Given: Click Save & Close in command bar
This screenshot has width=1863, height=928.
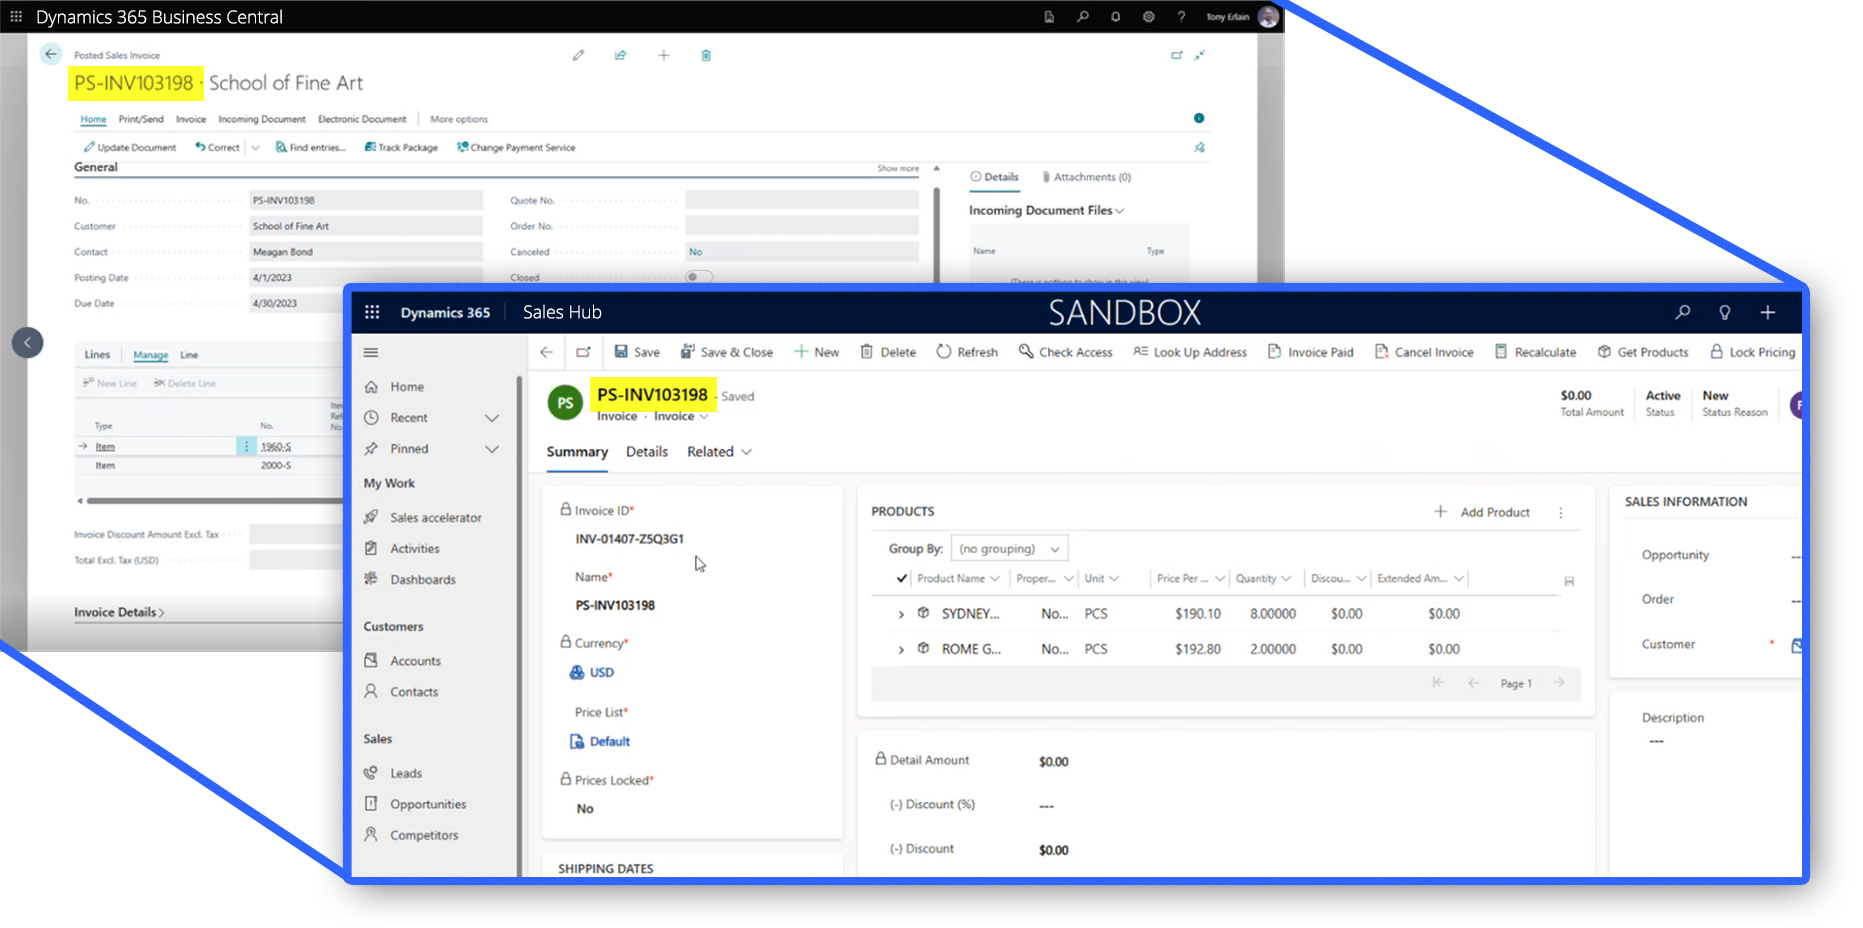Looking at the screenshot, I should 727,352.
